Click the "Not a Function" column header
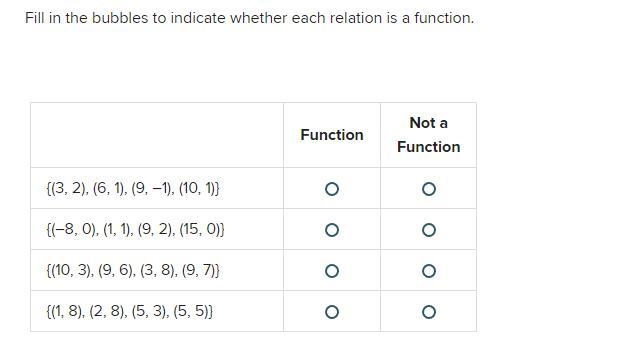Image resolution: width=620 pixels, height=362 pixels. (429, 135)
